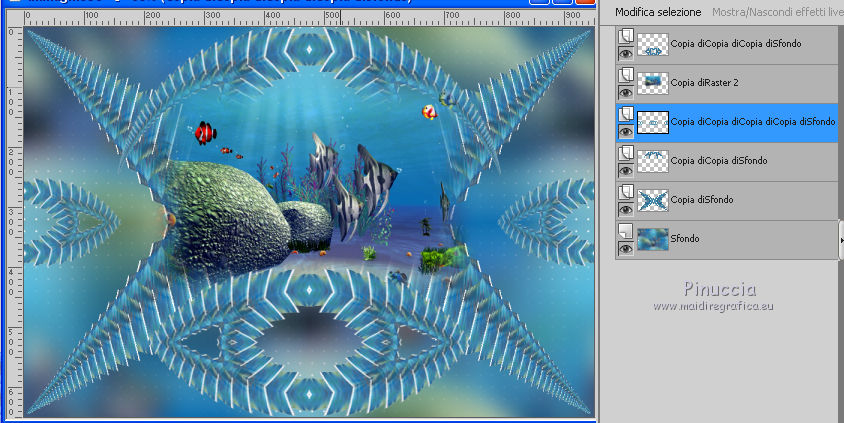Select the 'Copia diCopia diSfondo' layer thumbnail
The image size is (844, 423).
(653, 161)
